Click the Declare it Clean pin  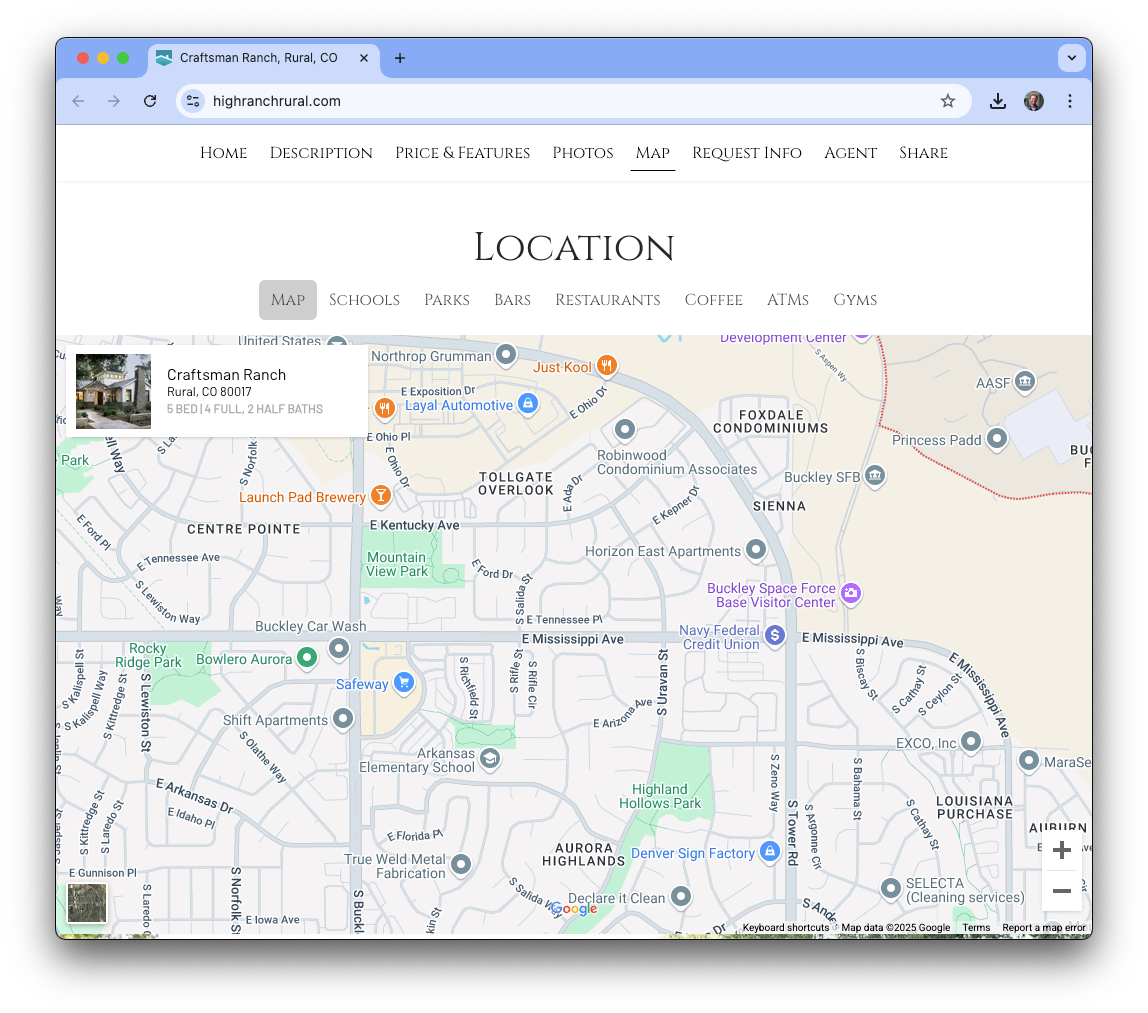pos(681,896)
